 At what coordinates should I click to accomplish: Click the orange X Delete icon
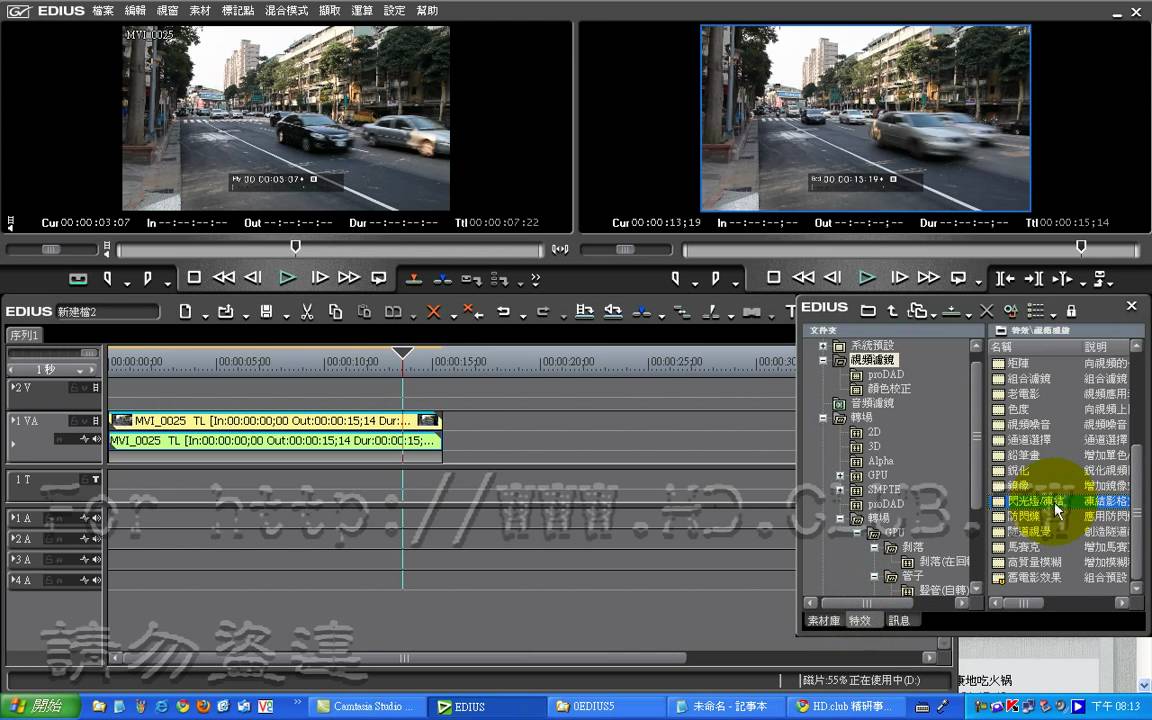(x=433, y=312)
